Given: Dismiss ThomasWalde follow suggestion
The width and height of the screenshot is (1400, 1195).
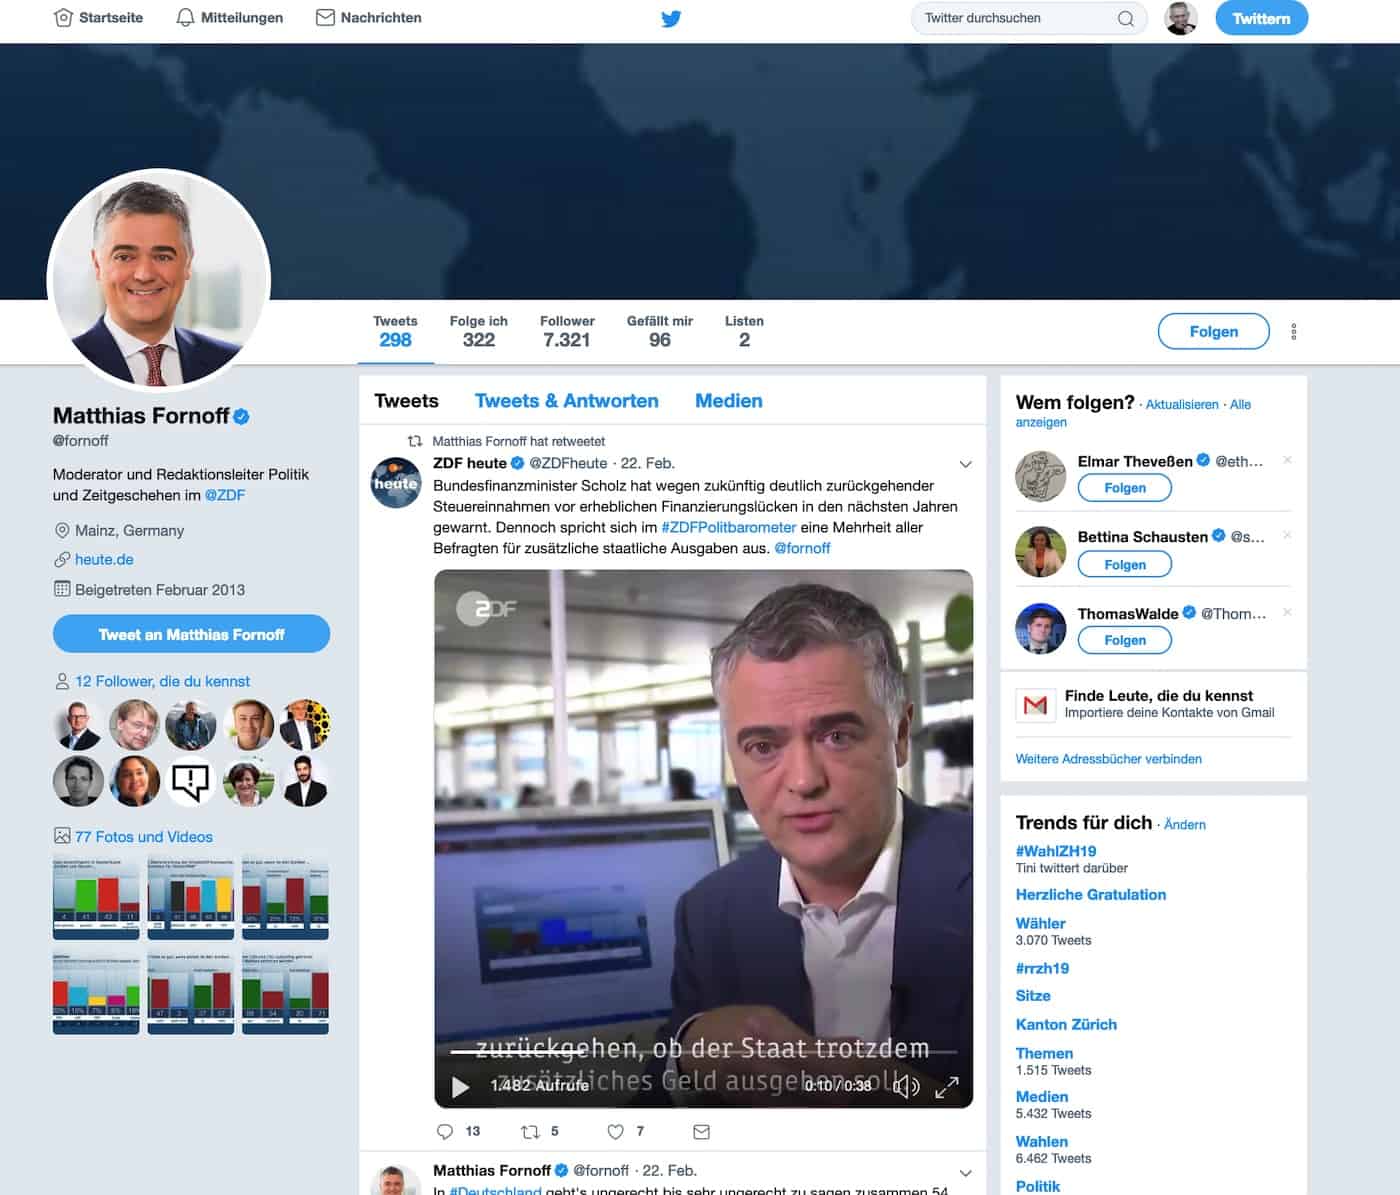Looking at the screenshot, I should tap(1287, 612).
